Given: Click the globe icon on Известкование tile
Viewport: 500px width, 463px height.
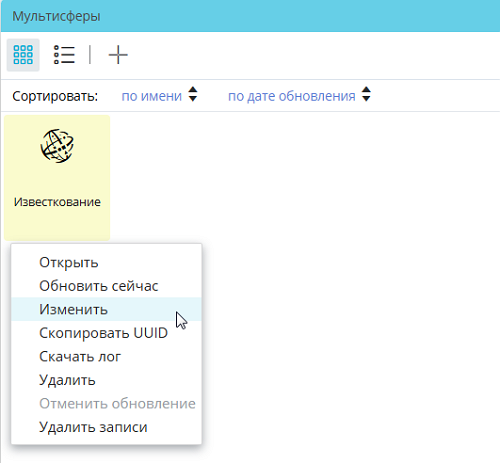Looking at the screenshot, I should (57, 146).
